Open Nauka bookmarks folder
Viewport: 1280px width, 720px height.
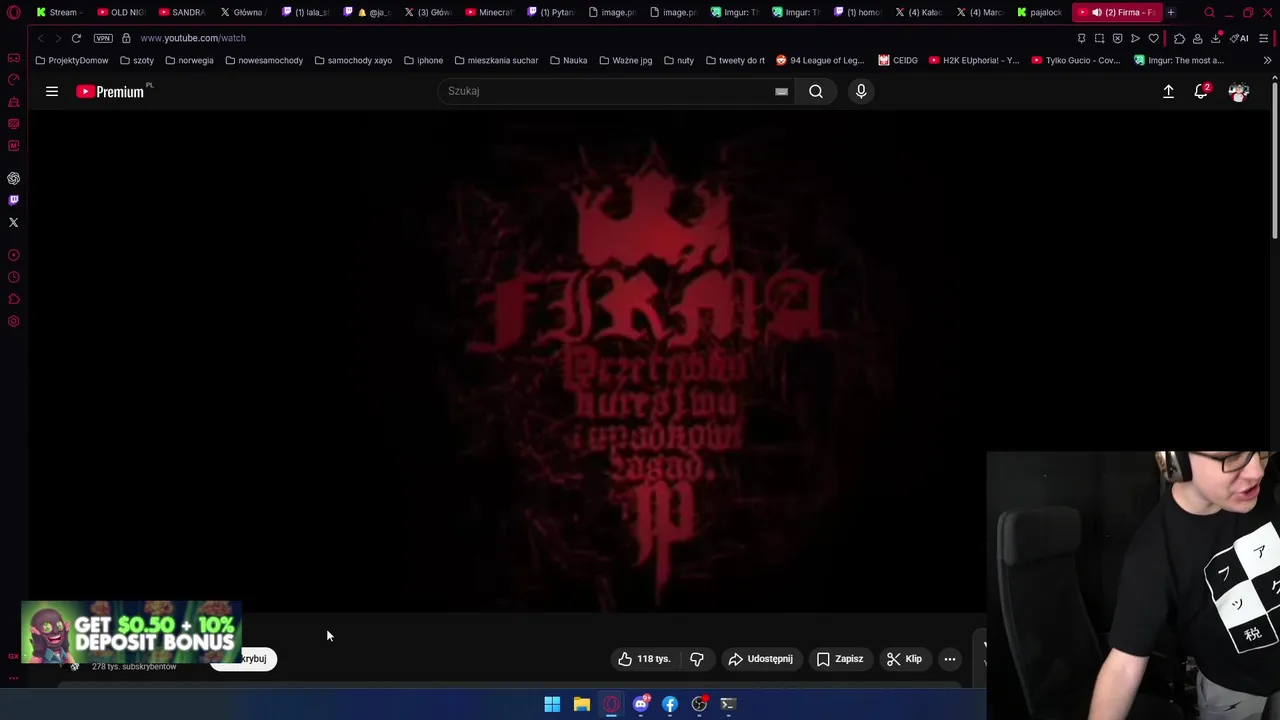[x=568, y=60]
